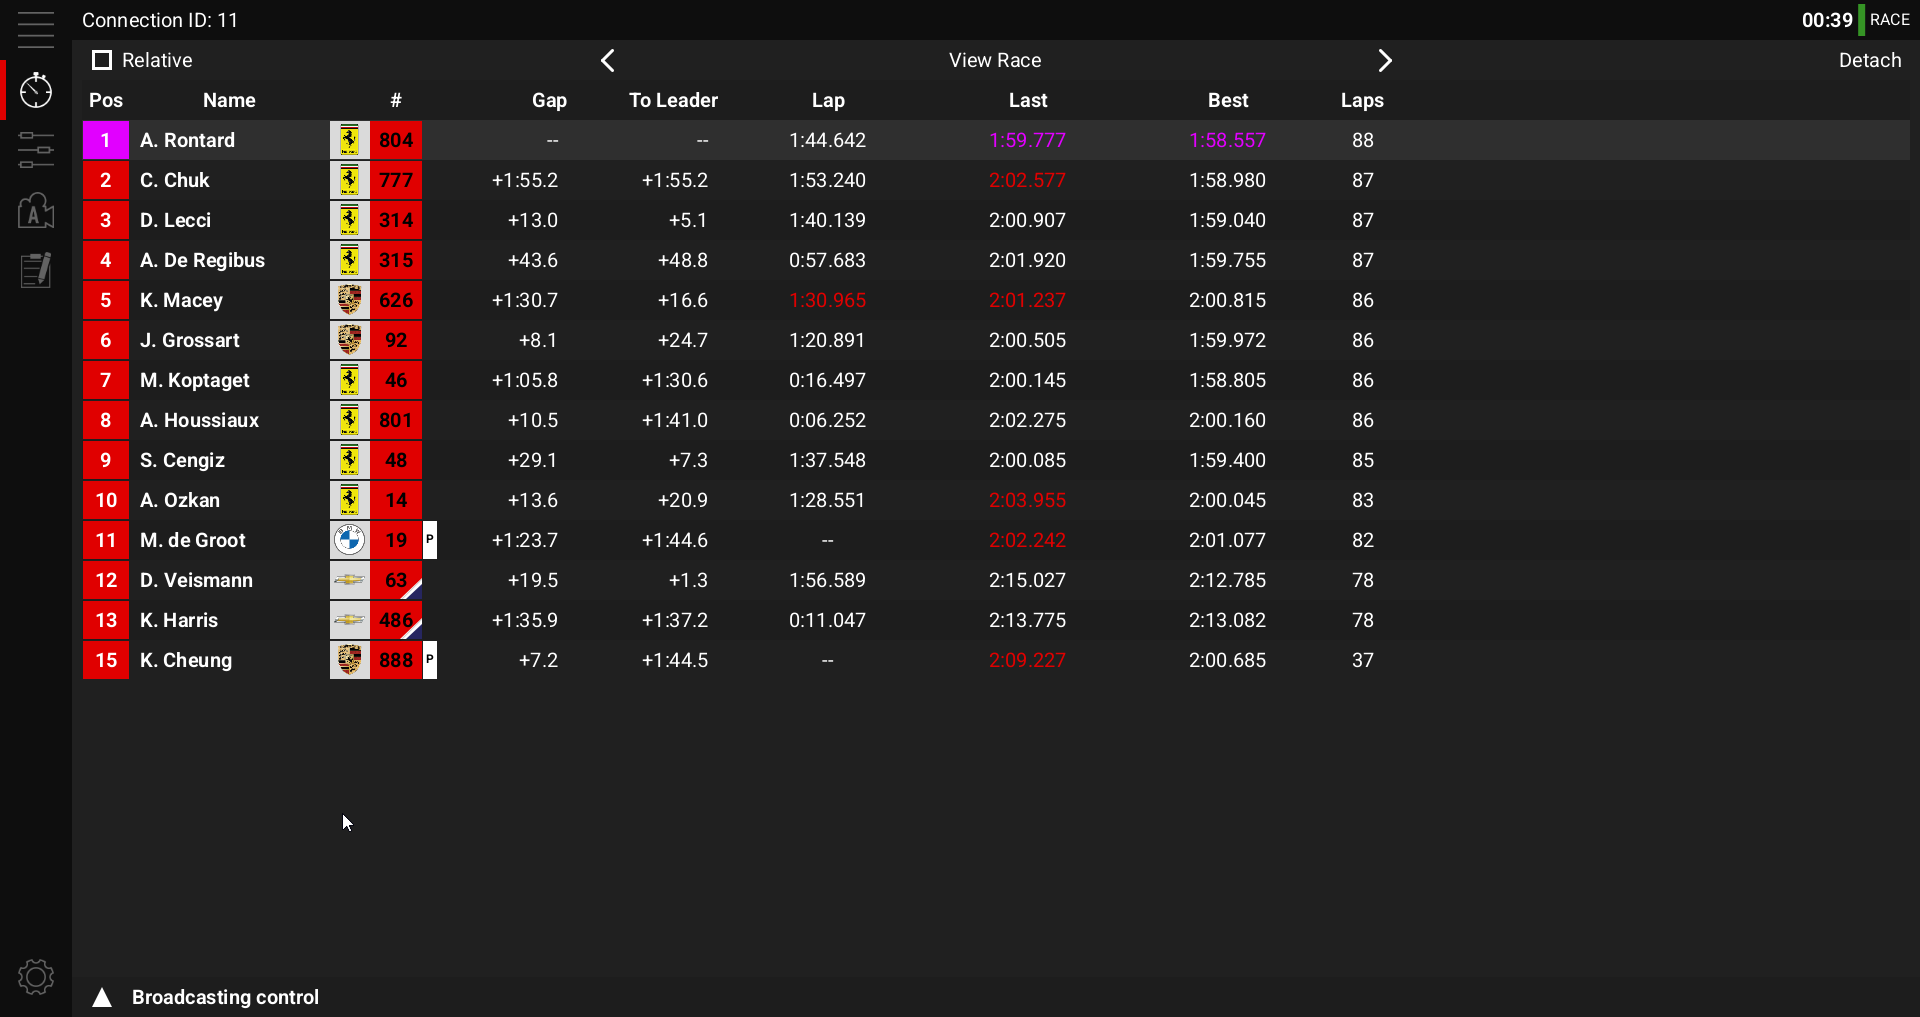Click the pit P badge for car 19
Screen dimensions: 1920x1017
[x=430, y=540]
